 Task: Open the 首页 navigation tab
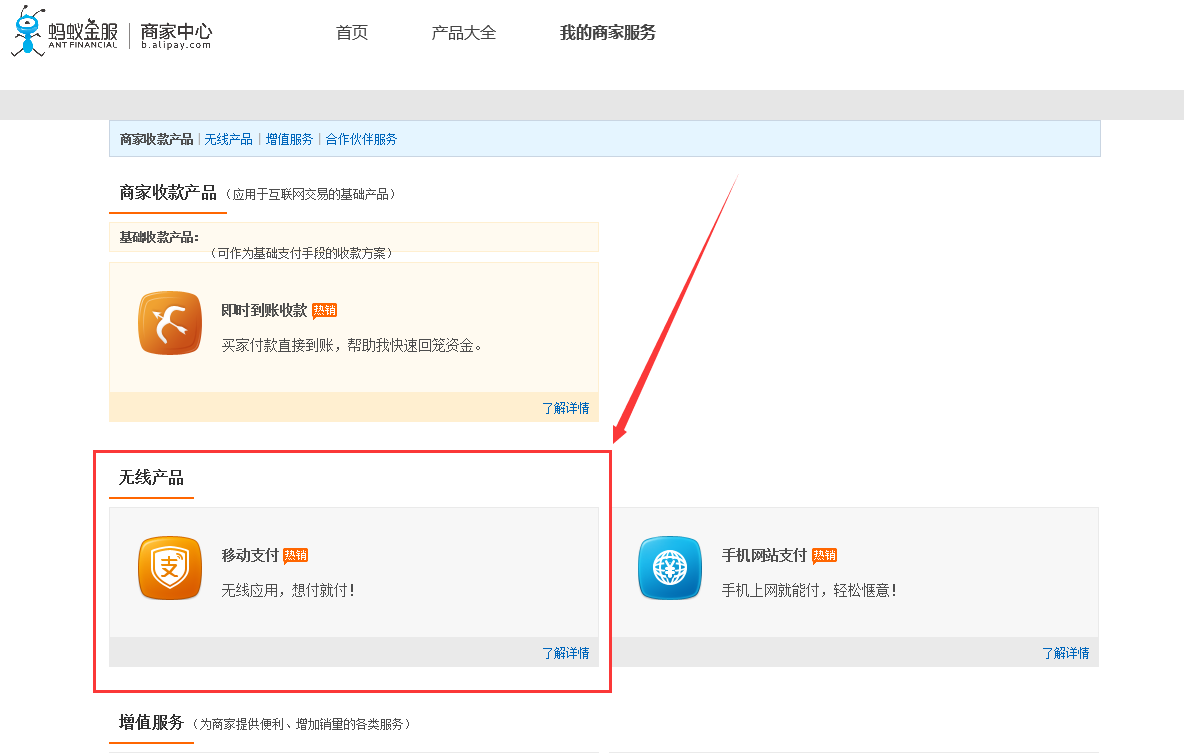pyautogui.click(x=352, y=33)
